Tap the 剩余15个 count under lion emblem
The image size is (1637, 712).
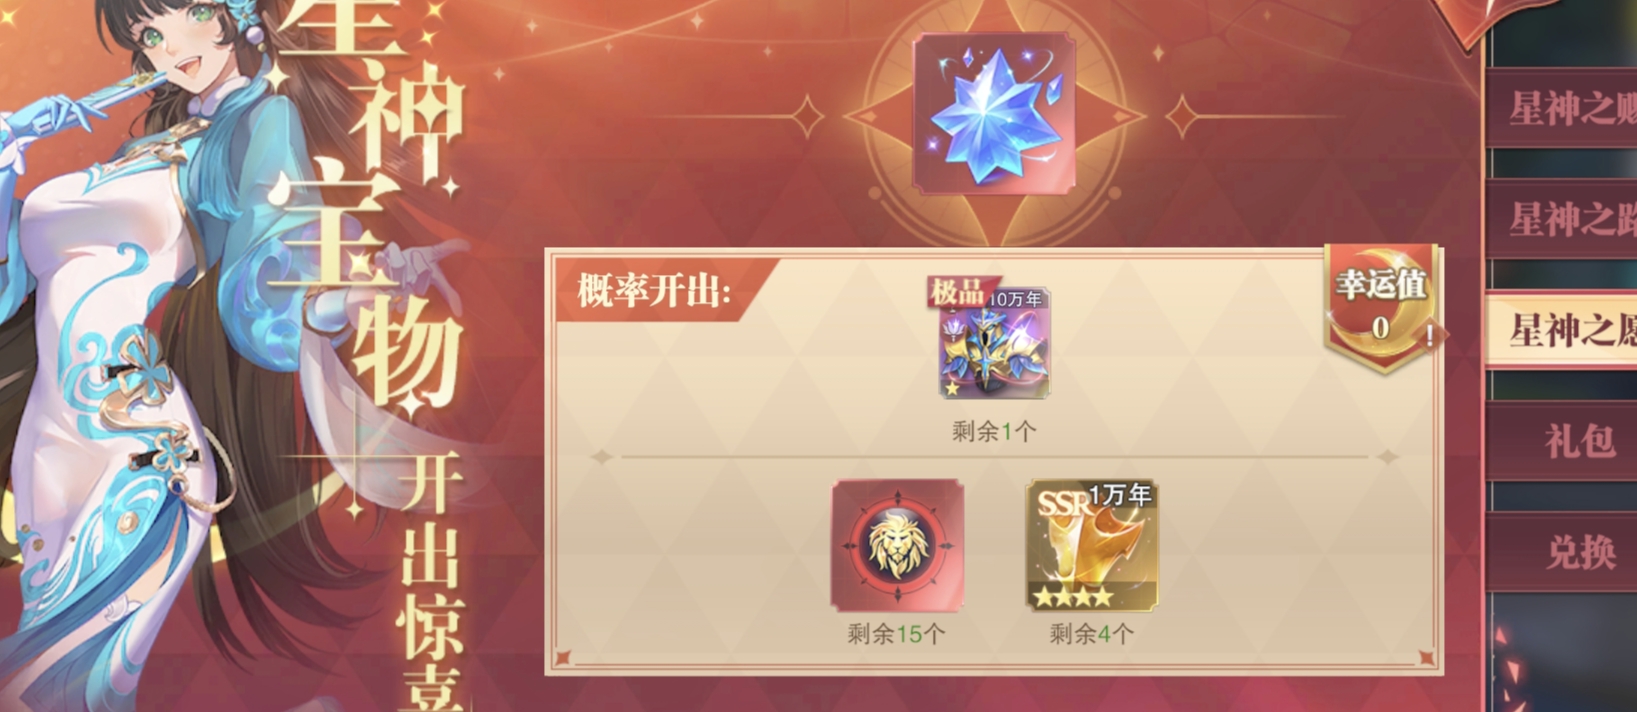(x=896, y=634)
